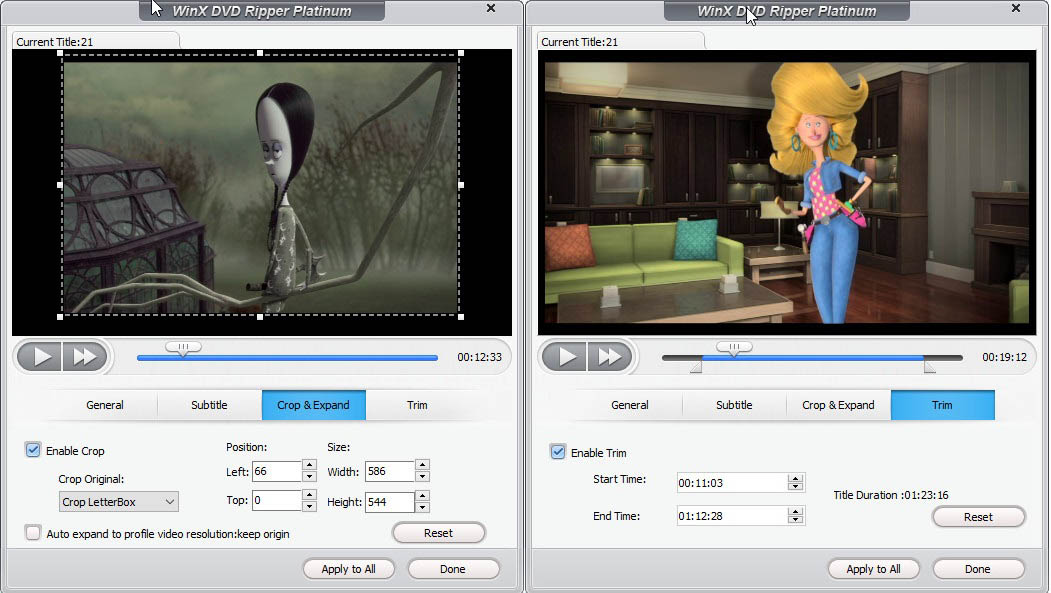This screenshot has height=593, width=1051.
Task: Open the General tab in the right window
Action: (630, 405)
